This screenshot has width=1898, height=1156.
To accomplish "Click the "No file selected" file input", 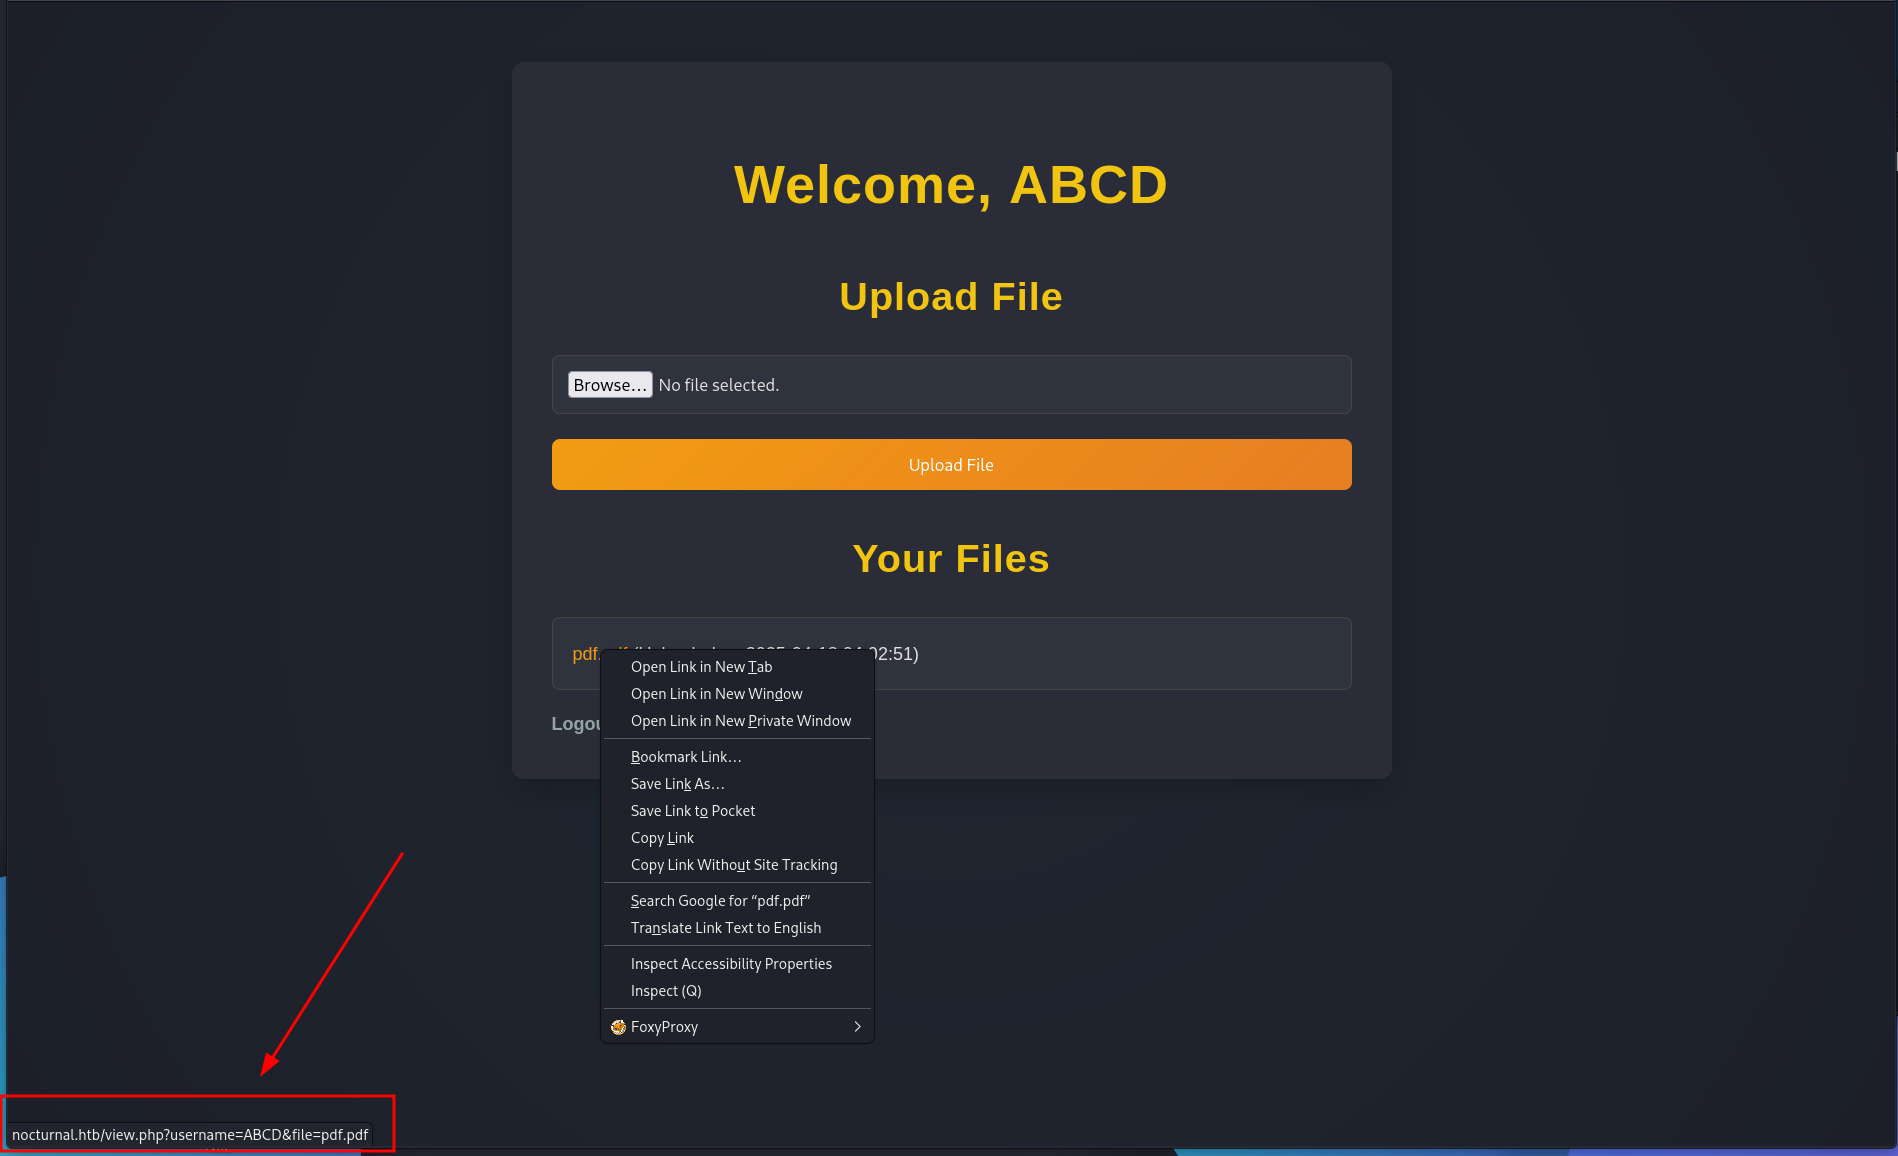I will (x=718, y=385).
